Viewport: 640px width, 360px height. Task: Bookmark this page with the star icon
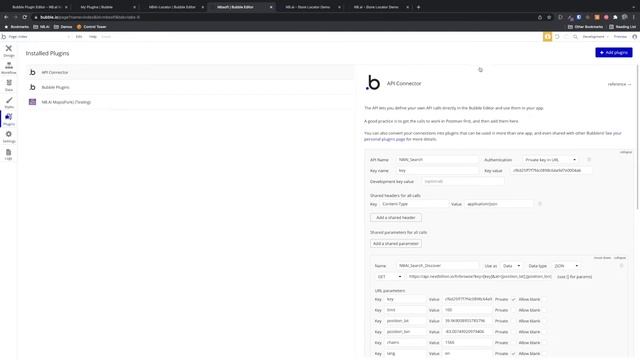[x=549, y=17]
